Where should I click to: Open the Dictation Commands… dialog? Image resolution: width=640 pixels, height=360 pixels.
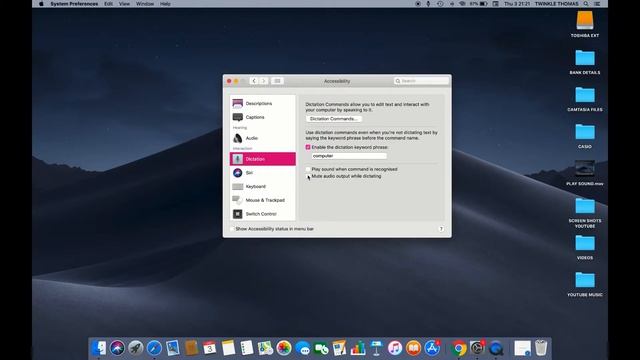pyautogui.click(x=333, y=119)
